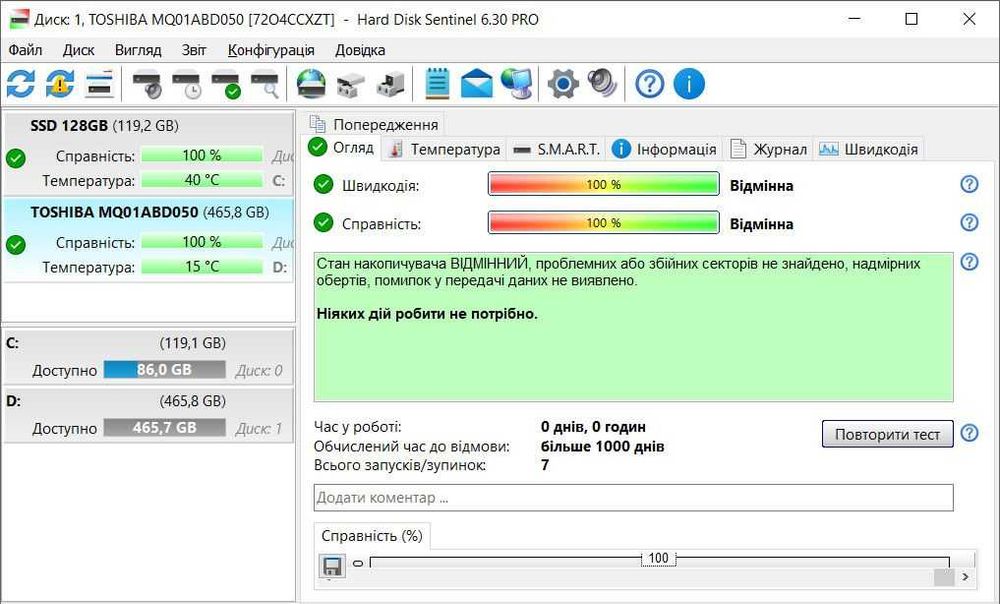Viewport: 1000px width, 604px height.
Task: Click the TOSHIBA temperature 15 °C bar
Action: click(x=202, y=267)
